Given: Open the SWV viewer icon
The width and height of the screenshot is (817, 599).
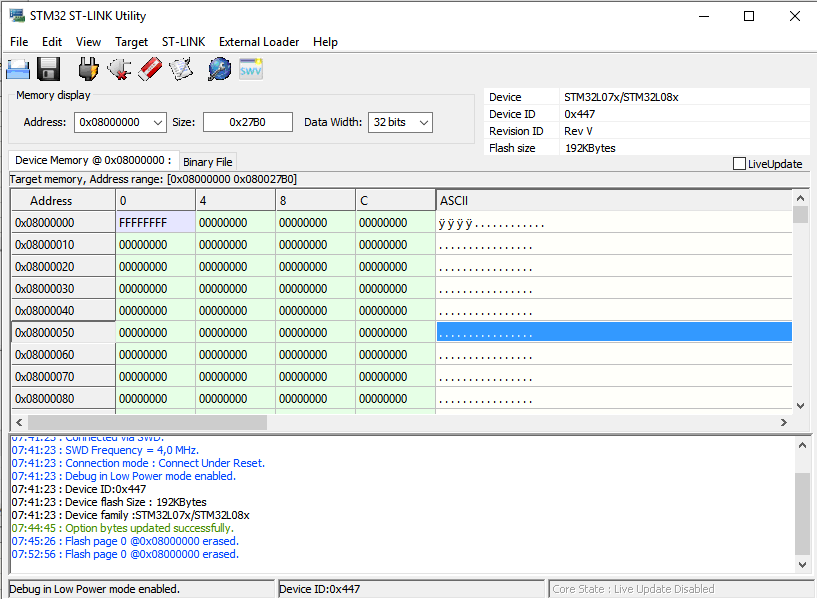Looking at the screenshot, I should tap(251, 69).
